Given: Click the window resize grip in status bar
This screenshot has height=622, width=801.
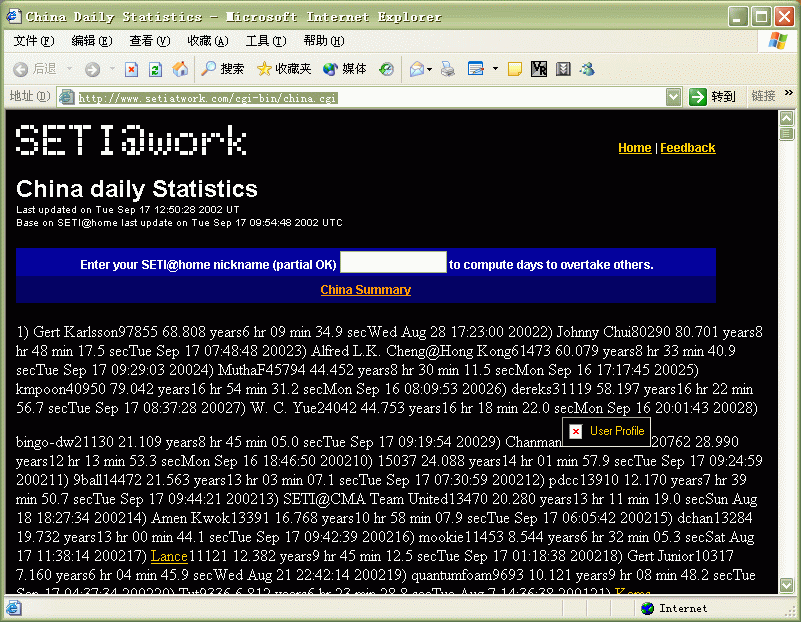Looking at the screenshot, I should (790, 610).
